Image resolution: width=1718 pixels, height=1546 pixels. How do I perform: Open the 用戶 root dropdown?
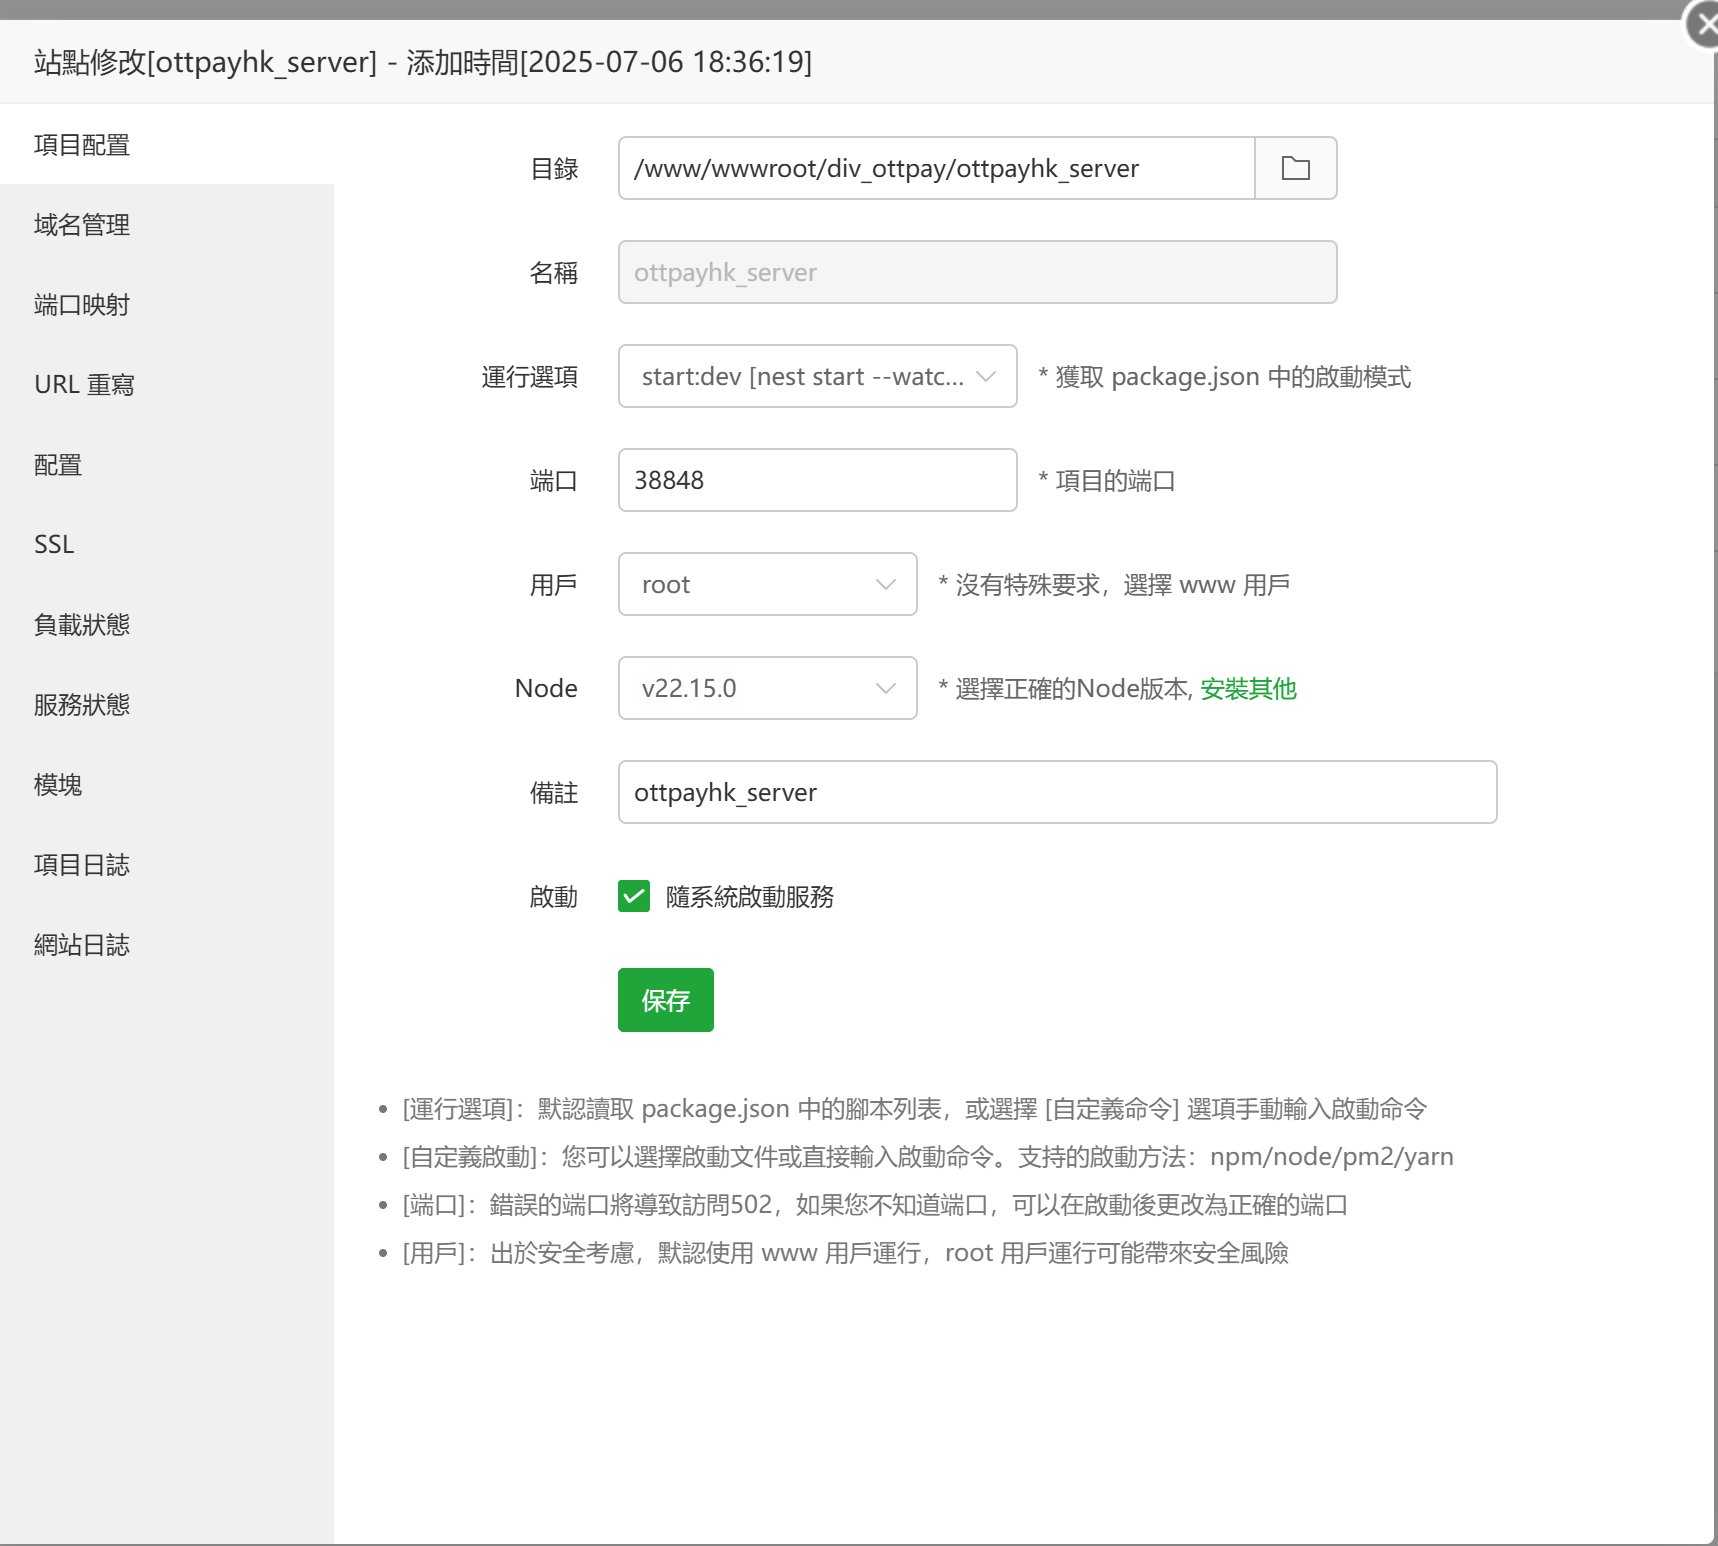tap(768, 584)
